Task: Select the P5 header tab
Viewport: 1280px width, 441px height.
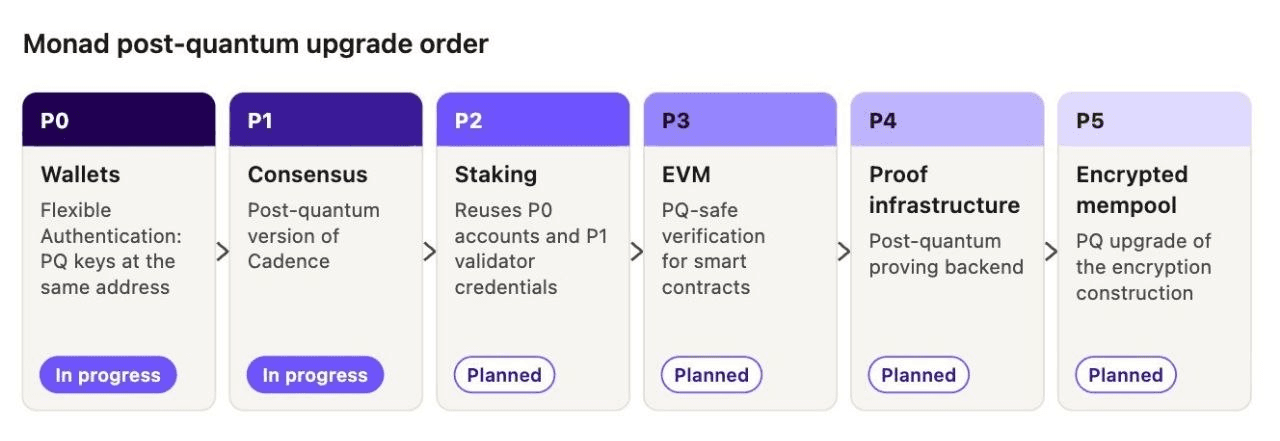Action: click(1154, 120)
